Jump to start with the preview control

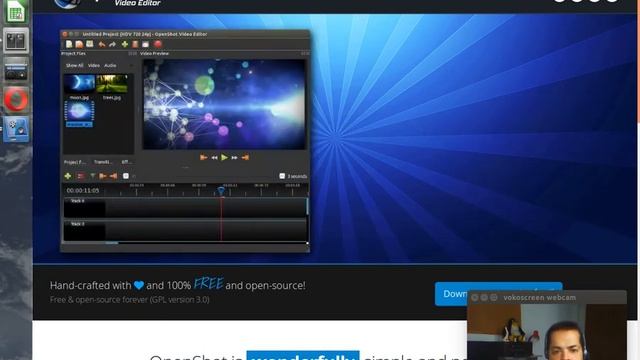coord(203,157)
